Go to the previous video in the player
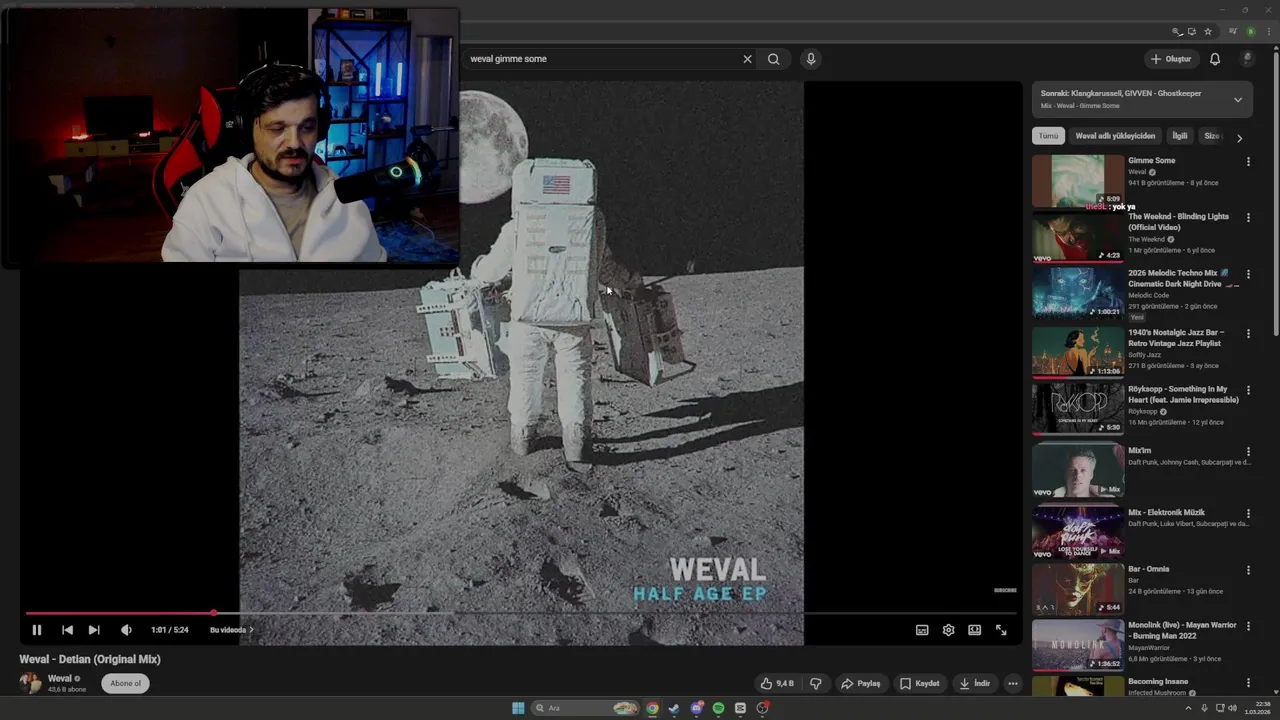Viewport: 1280px width, 720px height. 67,630
